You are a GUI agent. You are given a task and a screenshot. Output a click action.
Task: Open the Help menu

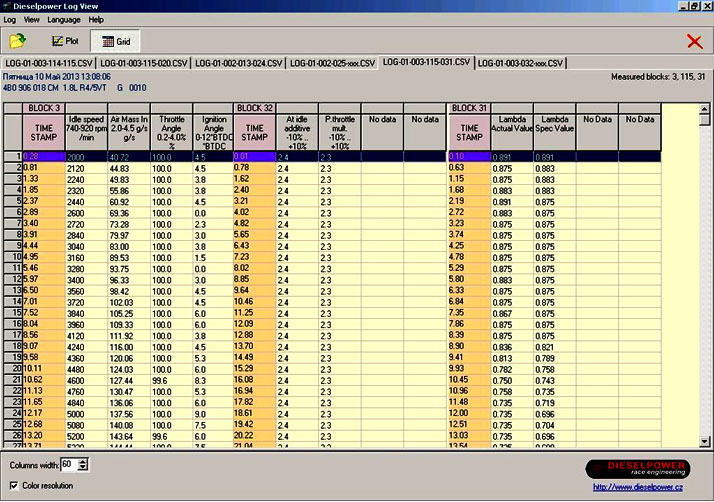tap(96, 19)
